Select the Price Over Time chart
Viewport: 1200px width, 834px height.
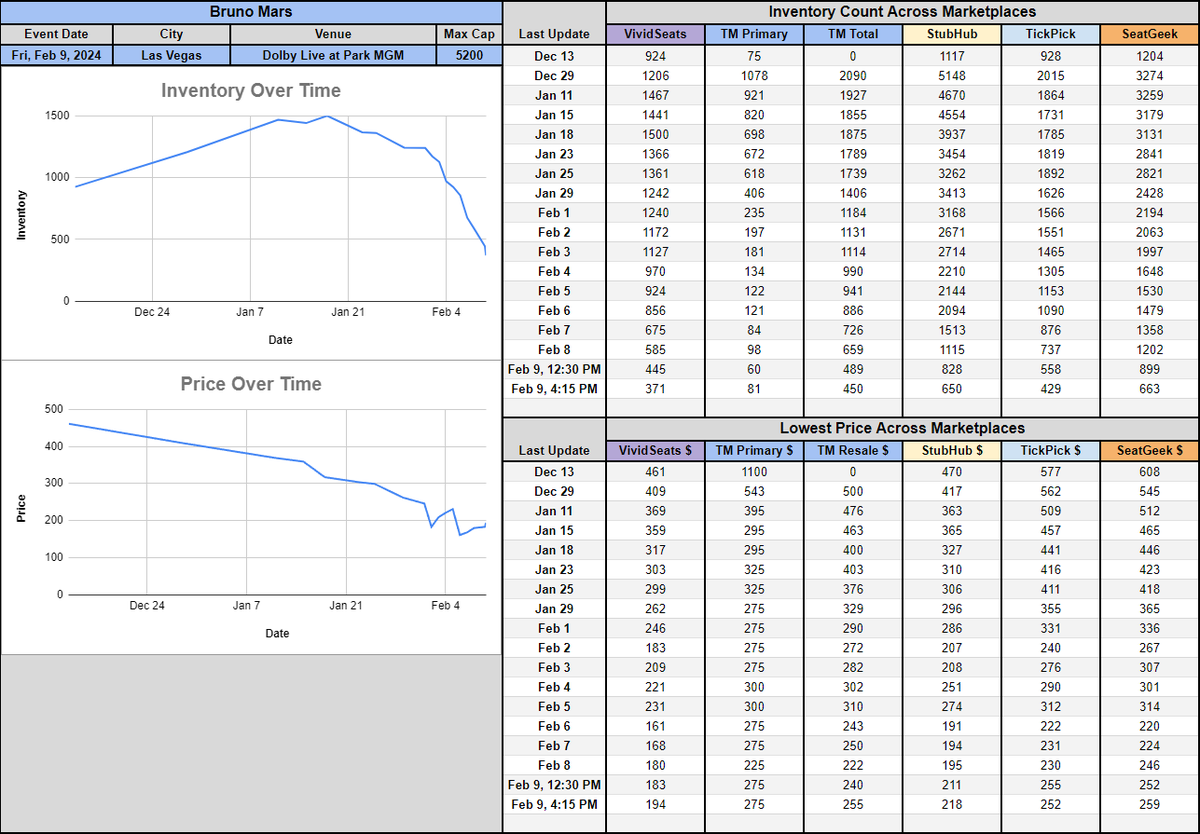pyautogui.click(x=251, y=508)
